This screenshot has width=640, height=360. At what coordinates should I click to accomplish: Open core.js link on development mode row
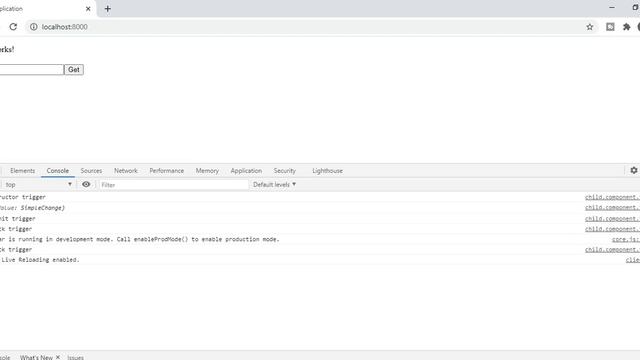coord(626,240)
